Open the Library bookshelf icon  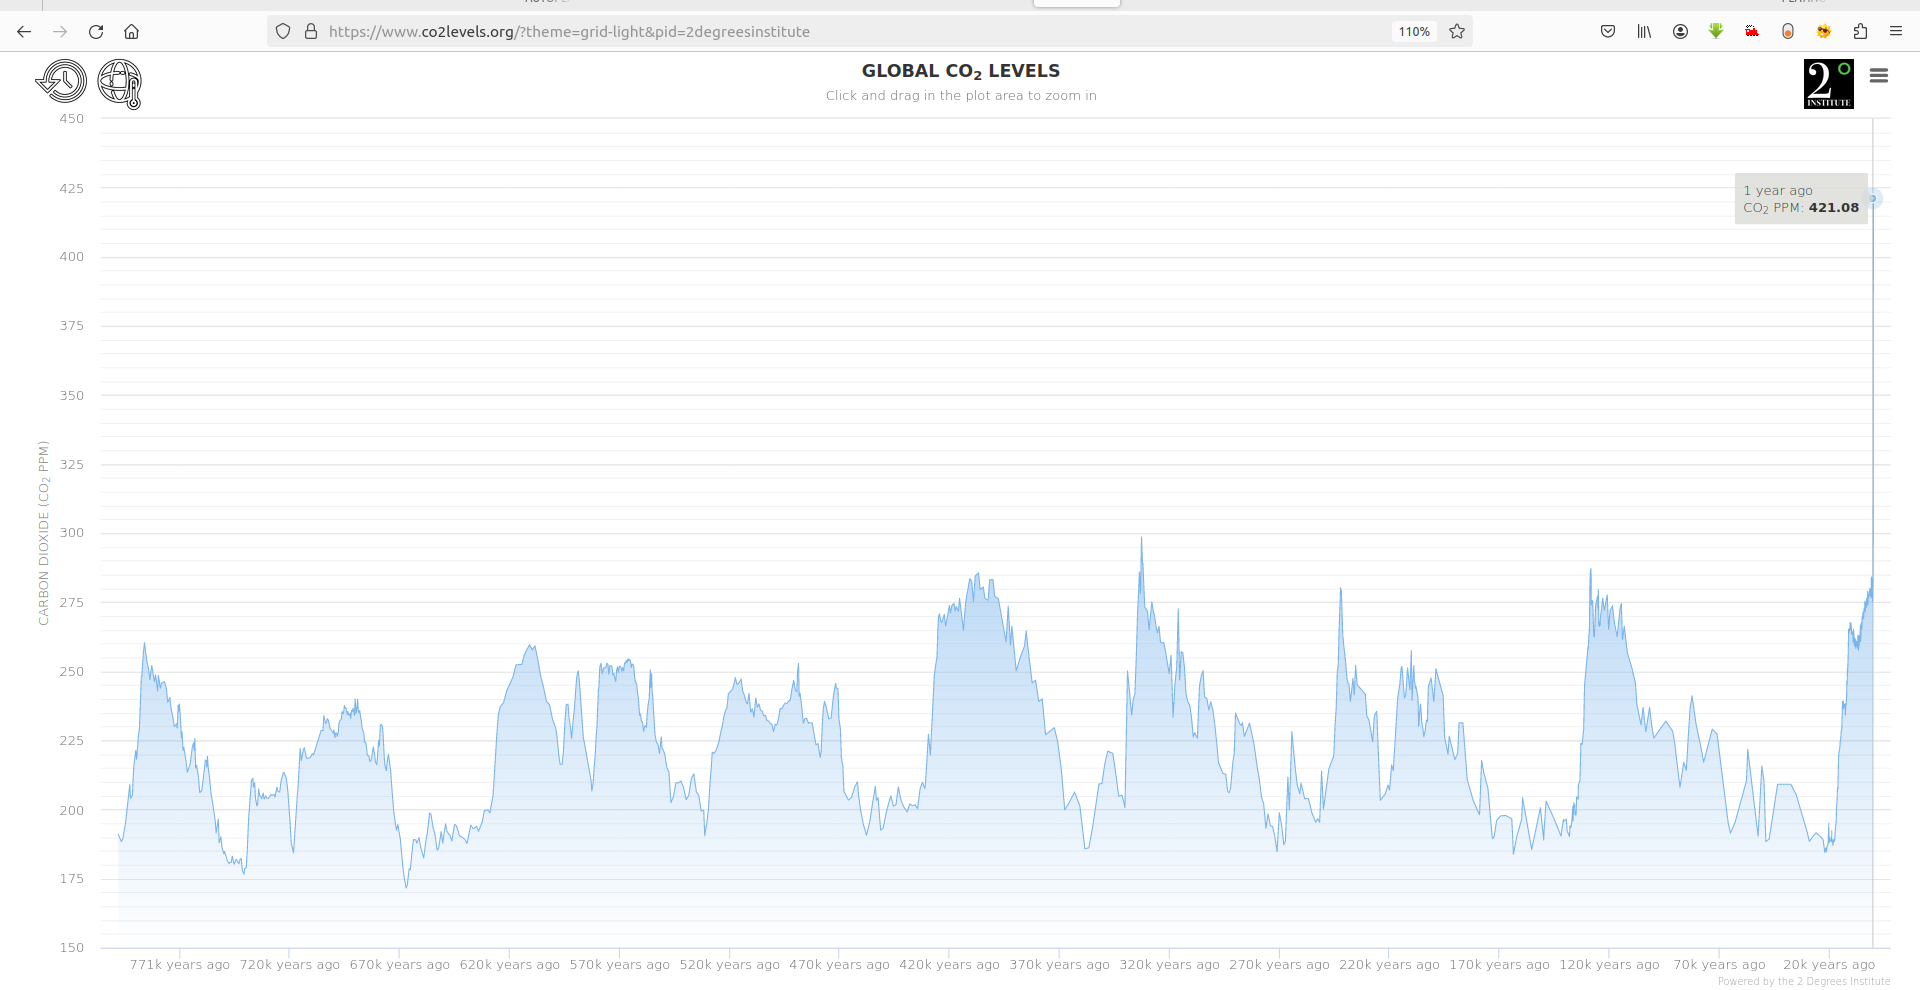click(x=1644, y=31)
